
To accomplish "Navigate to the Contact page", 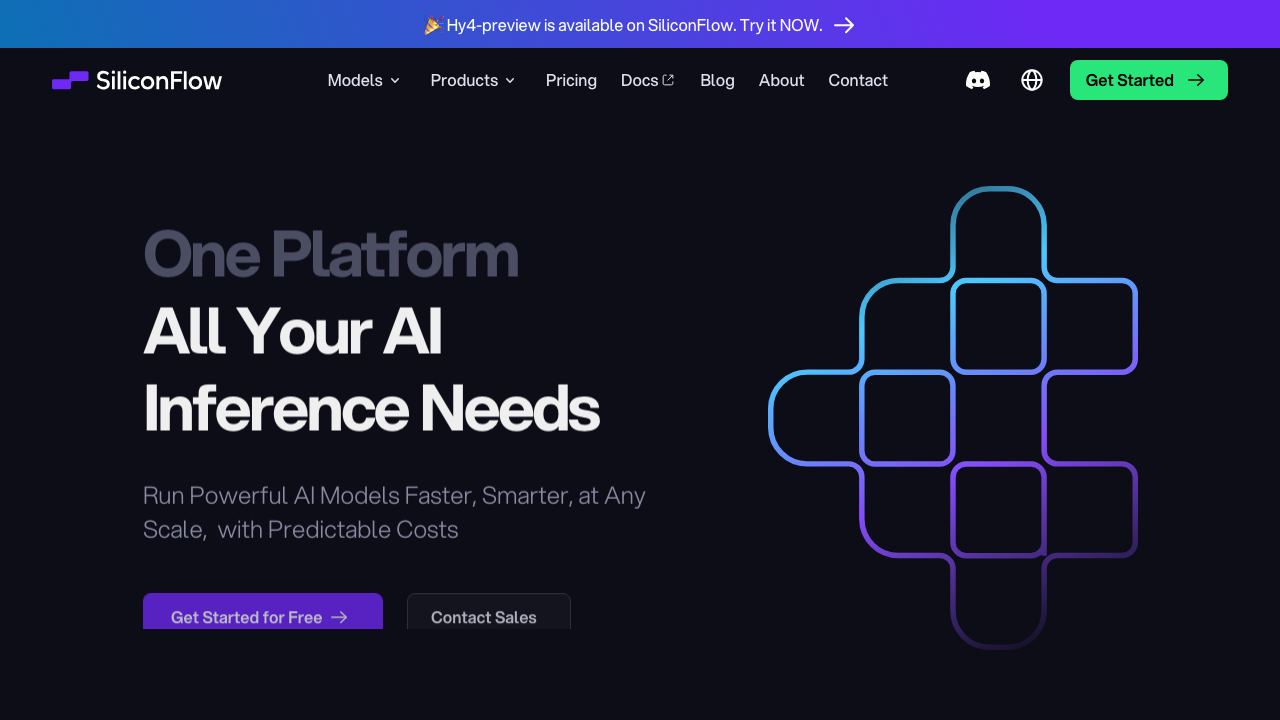I will coord(858,80).
